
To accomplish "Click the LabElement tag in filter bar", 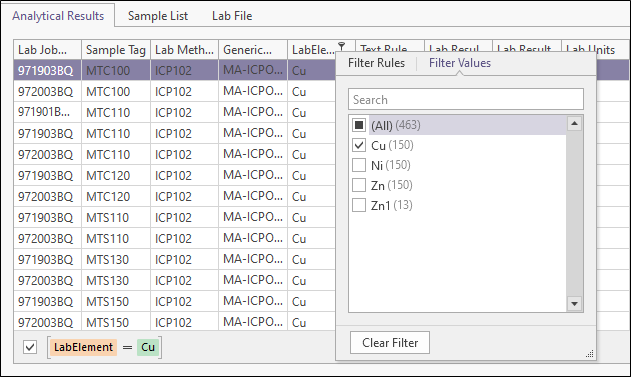I will tap(83, 347).
